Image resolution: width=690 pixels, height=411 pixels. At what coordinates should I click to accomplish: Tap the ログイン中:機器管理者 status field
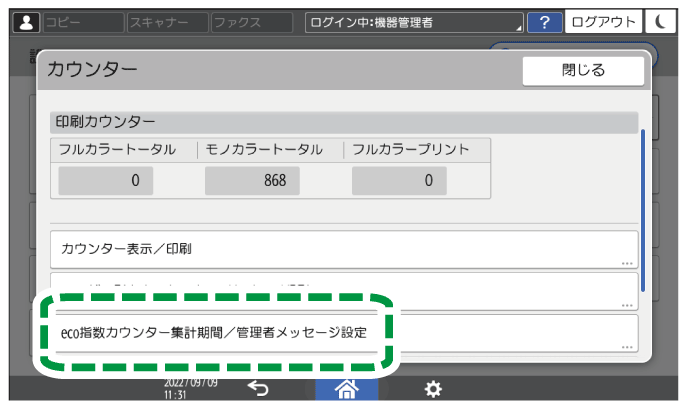tap(414, 22)
